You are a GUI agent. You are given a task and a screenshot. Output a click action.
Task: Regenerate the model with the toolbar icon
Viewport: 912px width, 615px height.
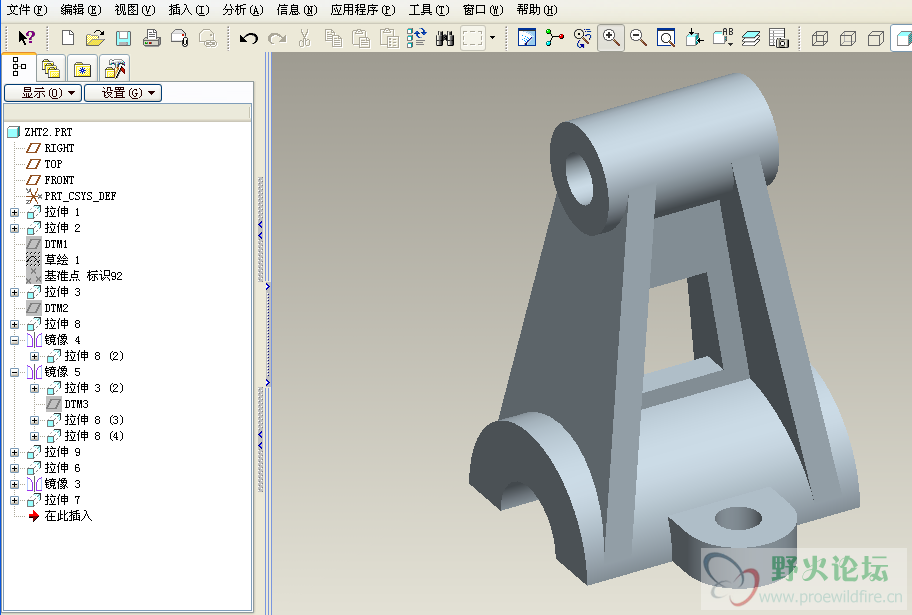coord(416,38)
